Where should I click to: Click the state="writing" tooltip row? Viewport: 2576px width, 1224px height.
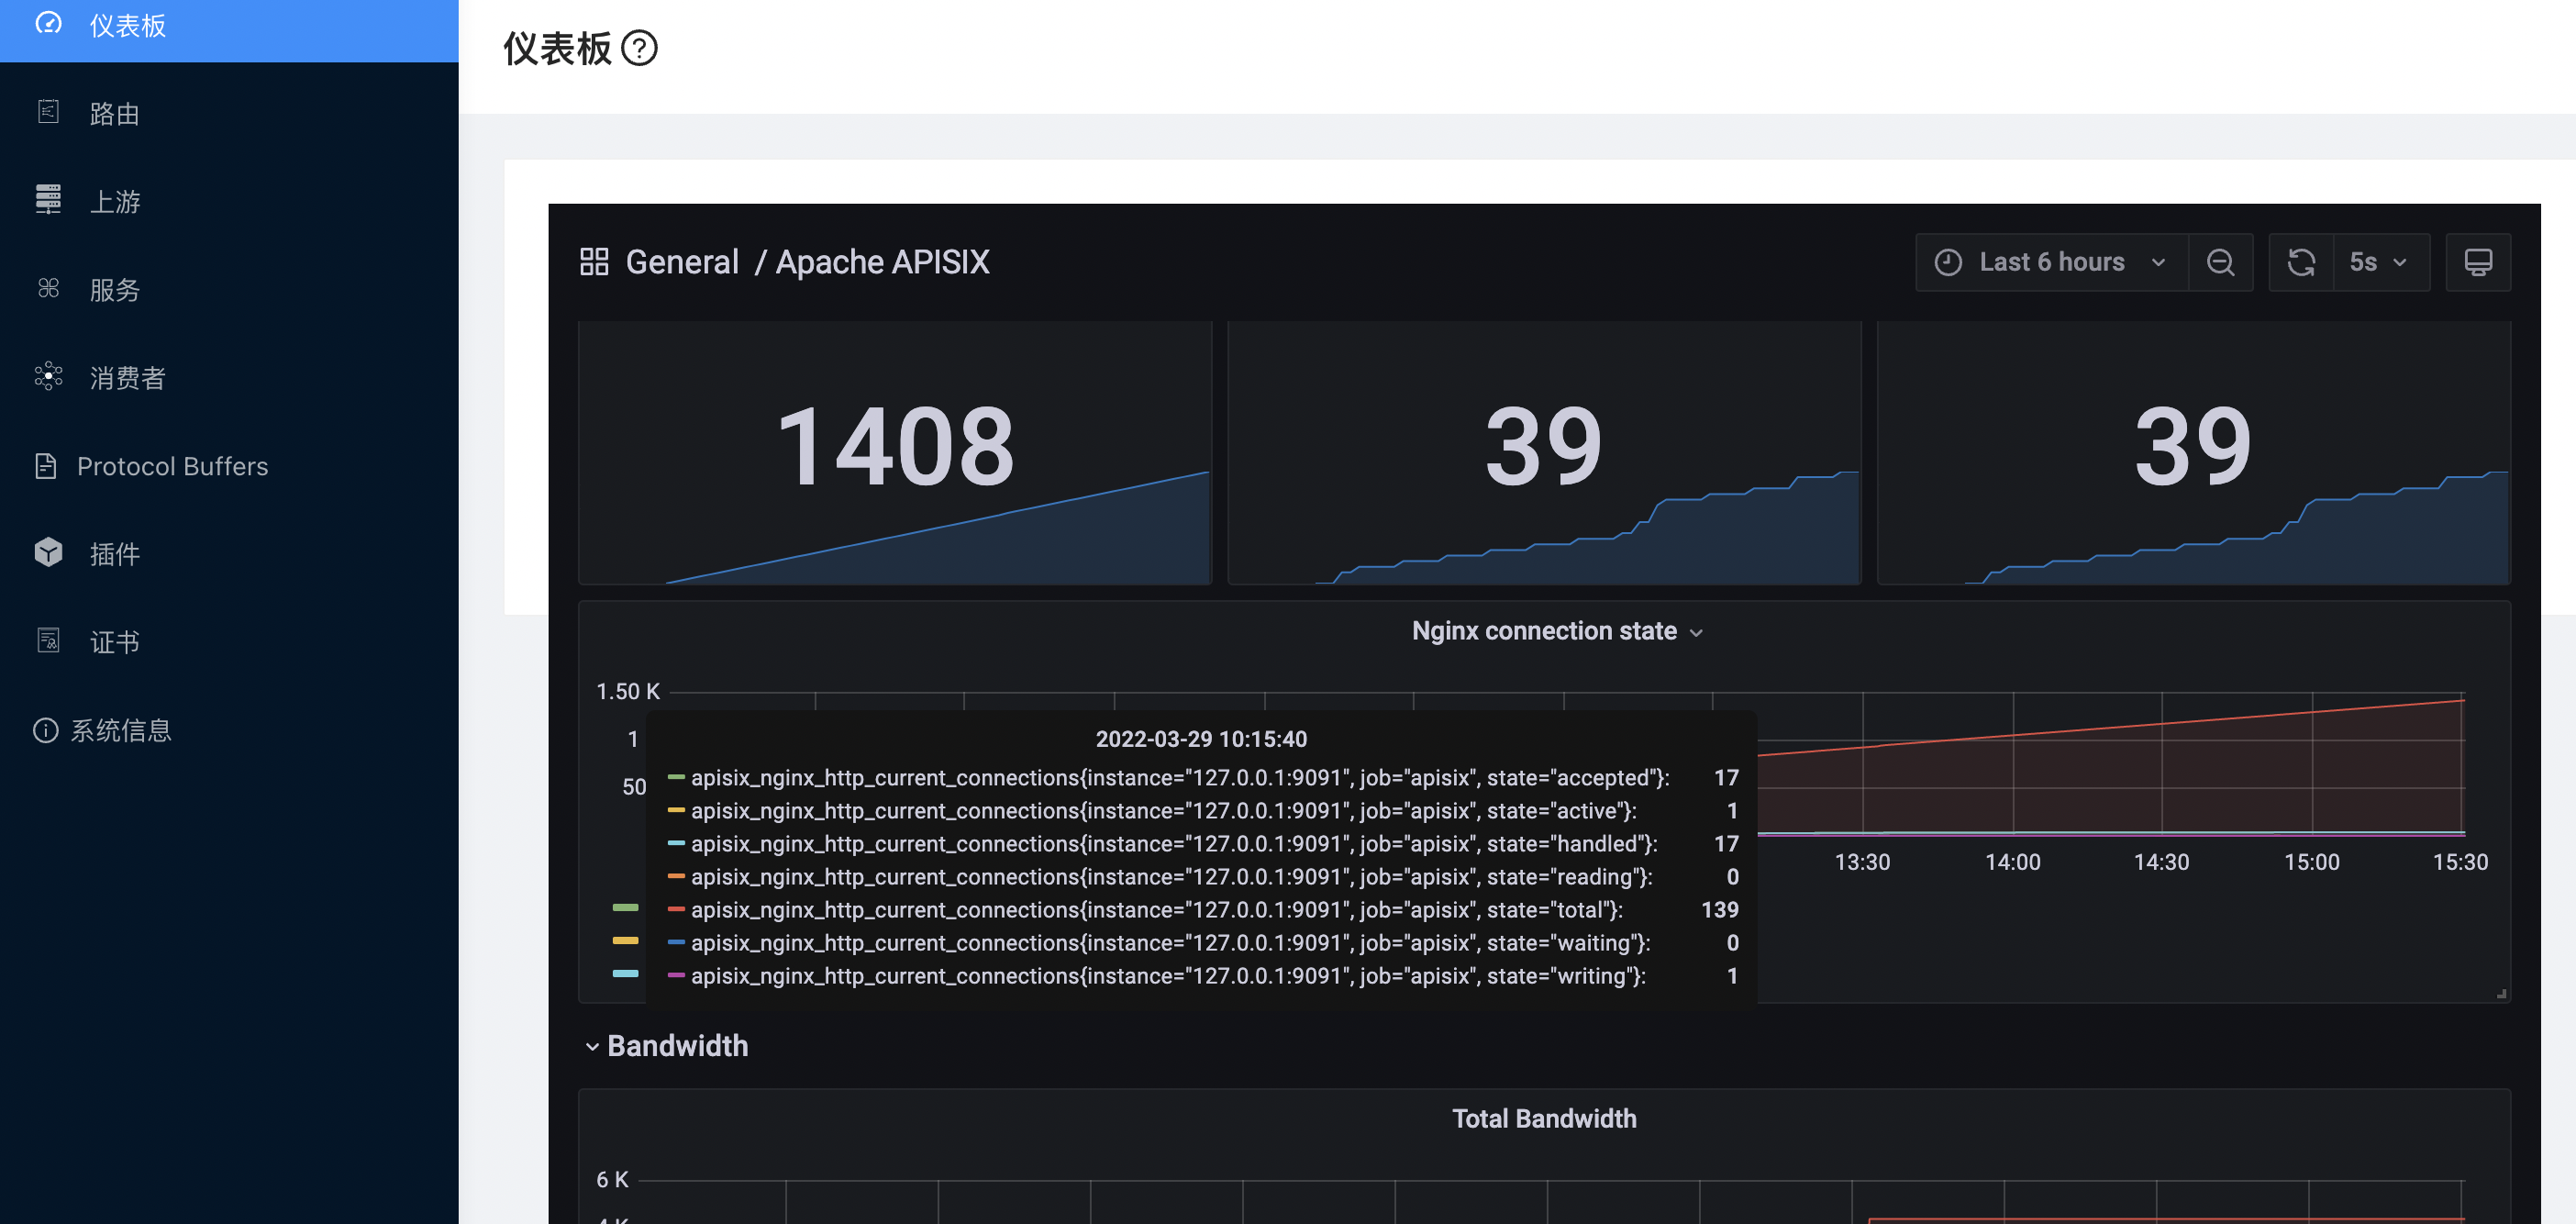1203,976
